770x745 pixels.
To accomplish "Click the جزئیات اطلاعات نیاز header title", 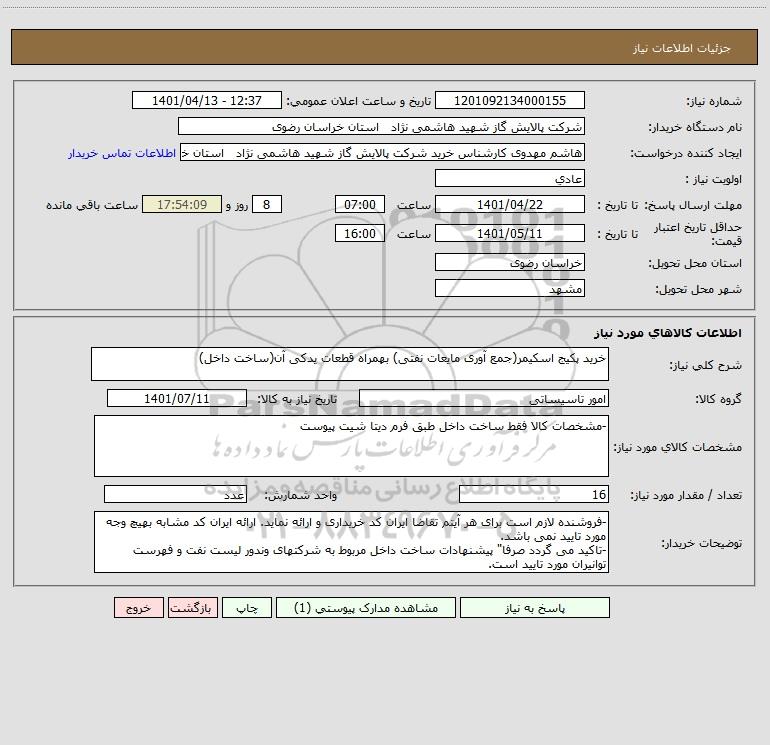I will click(x=682, y=48).
